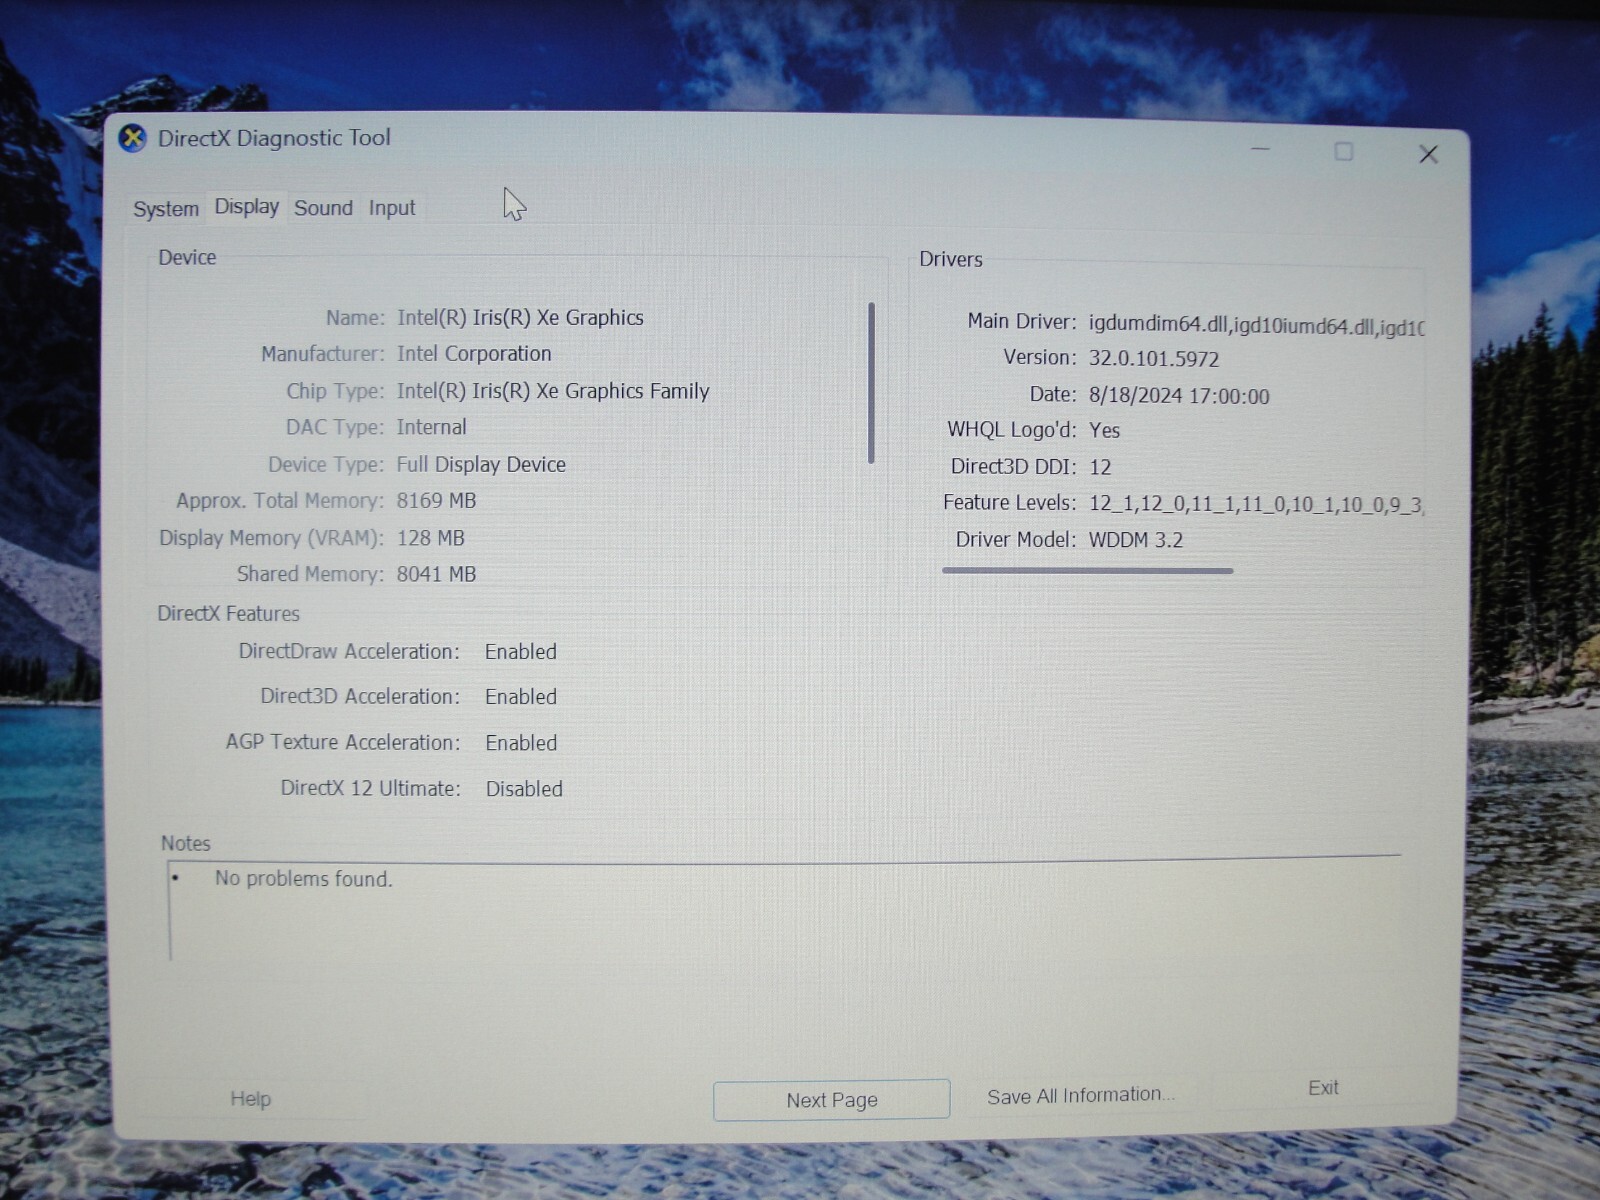Image resolution: width=1600 pixels, height=1200 pixels.
Task: Click the AGP Texture Acceleration 'Enabled' value
Action: tap(521, 743)
